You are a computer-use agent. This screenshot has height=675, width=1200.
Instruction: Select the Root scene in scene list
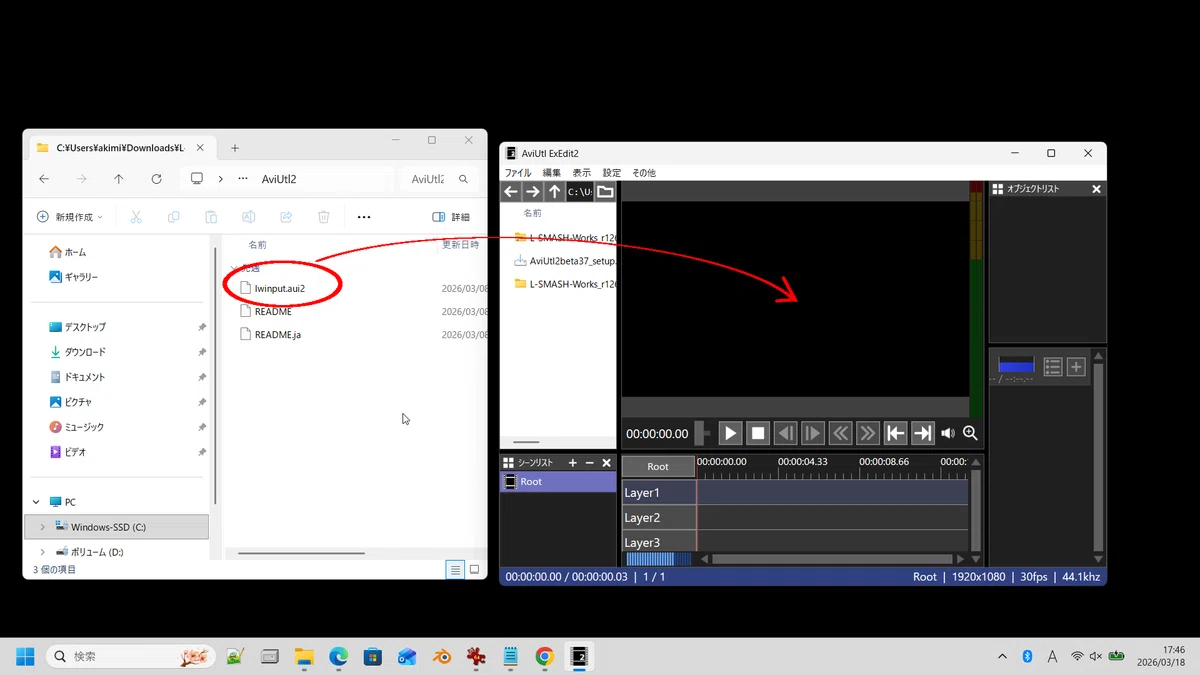pyautogui.click(x=558, y=482)
